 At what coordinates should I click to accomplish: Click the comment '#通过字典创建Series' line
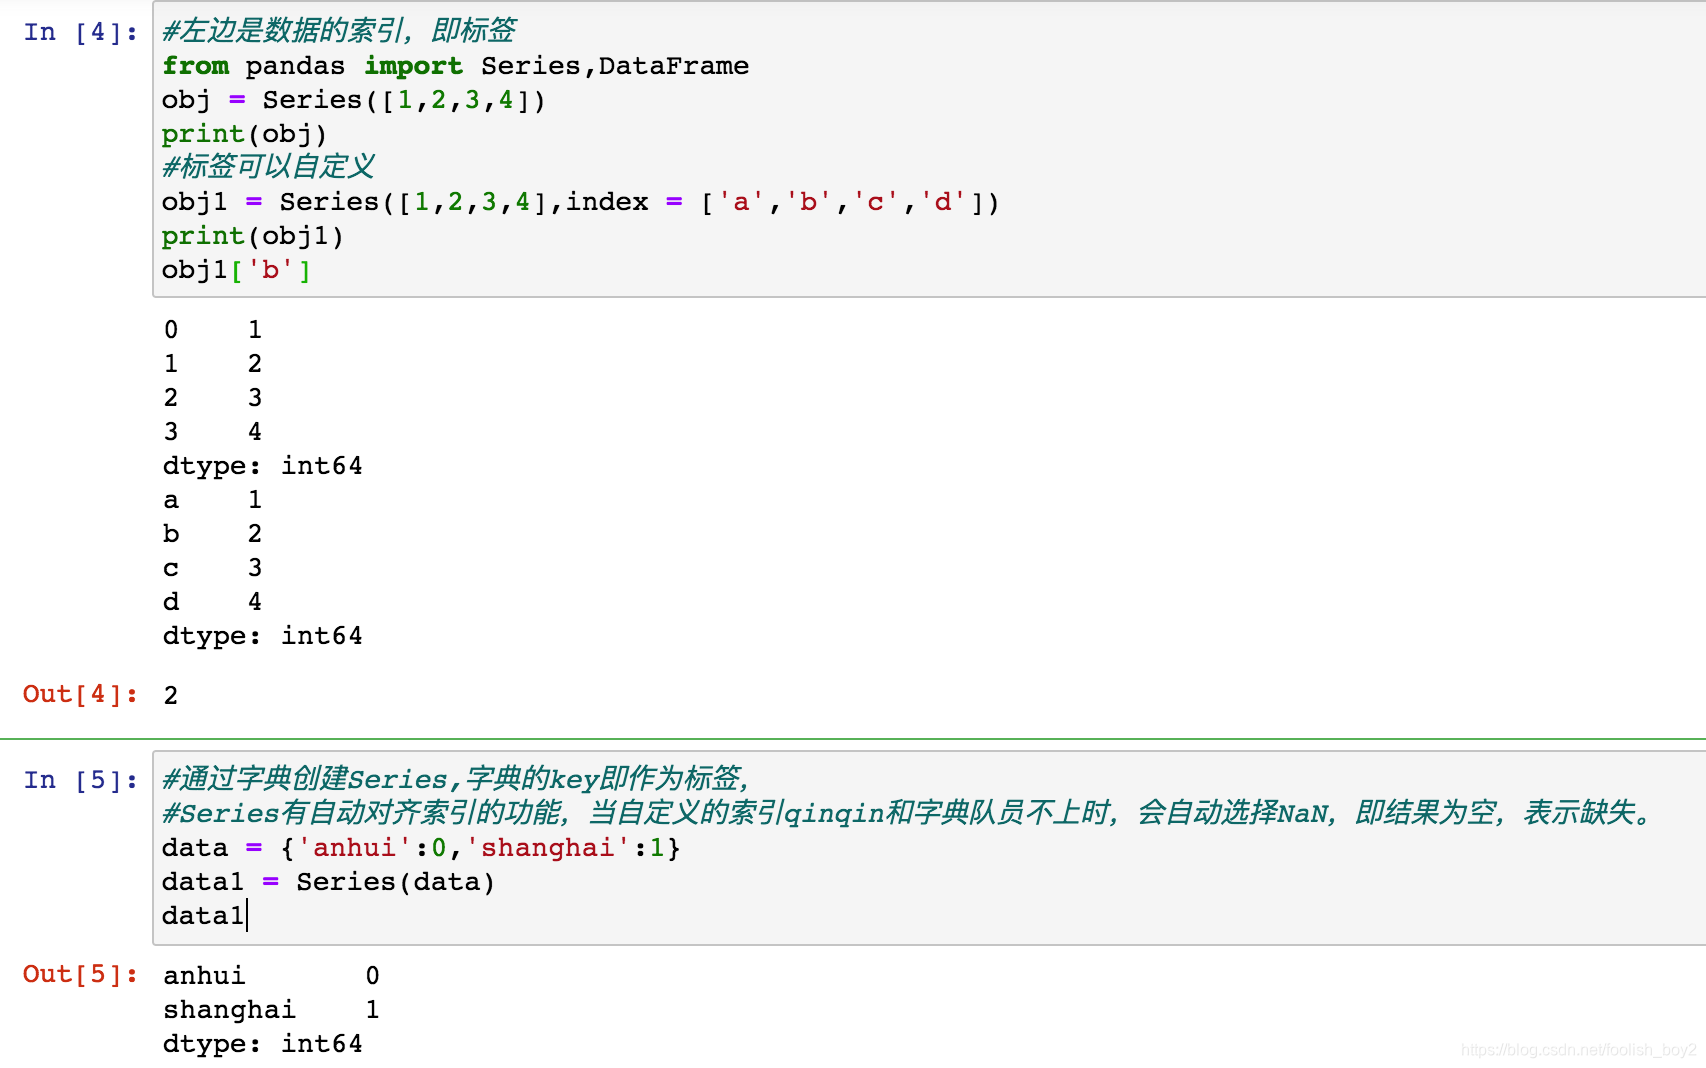coord(457,779)
